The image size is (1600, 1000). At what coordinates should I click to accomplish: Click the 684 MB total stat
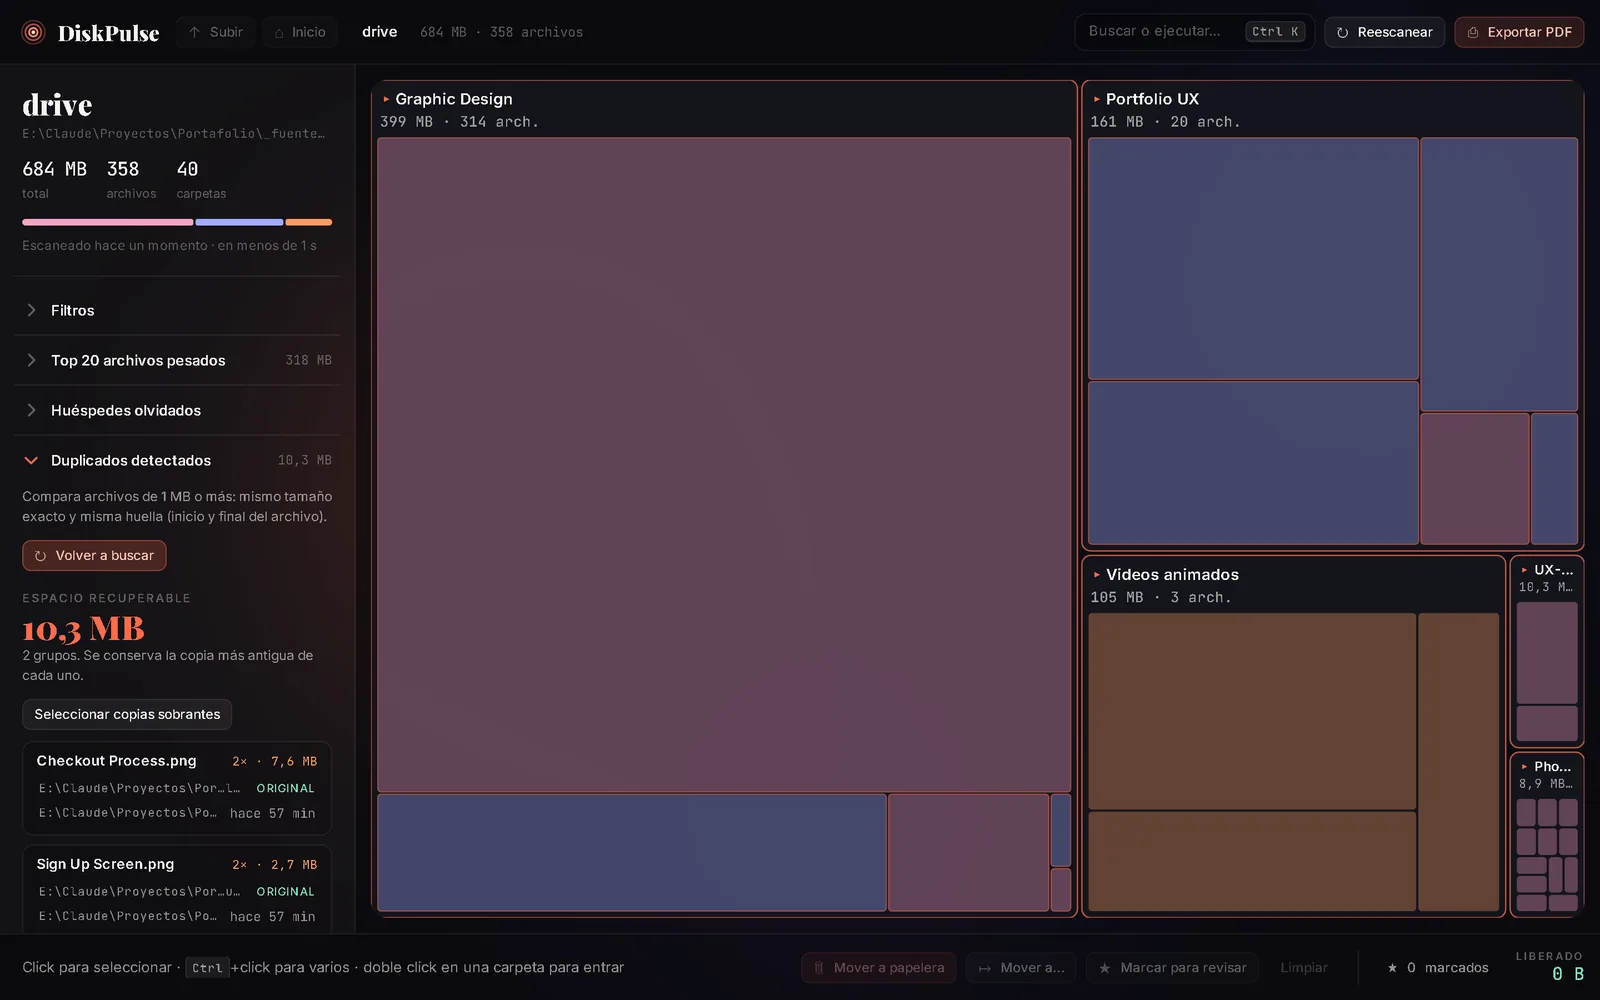click(54, 179)
